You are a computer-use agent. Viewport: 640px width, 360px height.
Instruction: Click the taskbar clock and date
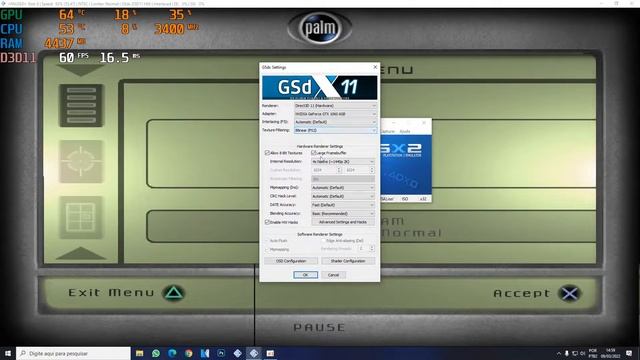click(x=611, y=353)
